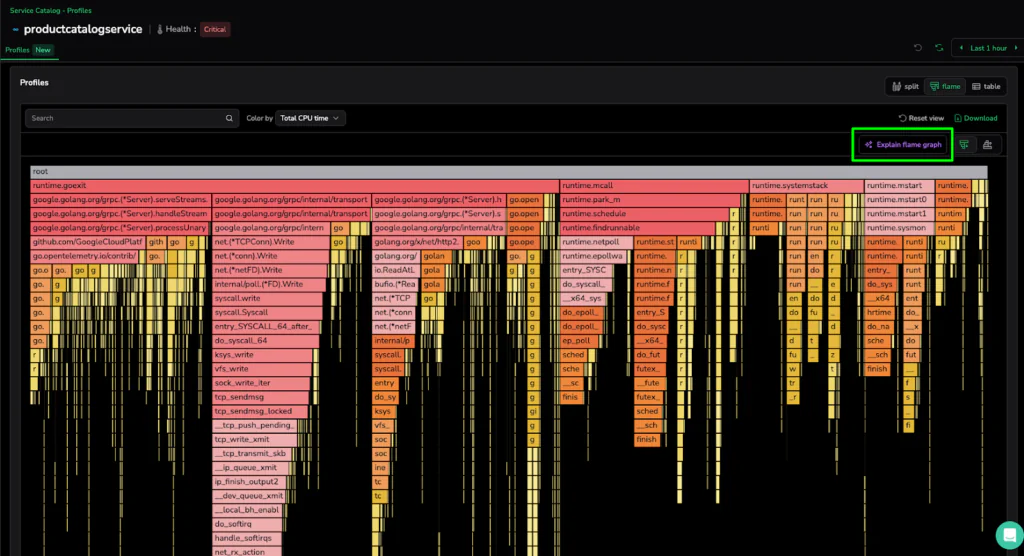The width and height of the screenshot is (1024, 556).
Task: Click the undo arrow icon beside refresh
Action: (x=918, y=48)
